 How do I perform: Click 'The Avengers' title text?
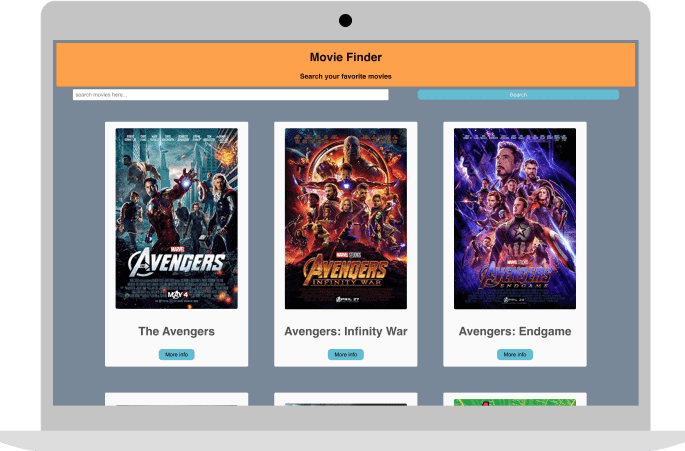pos(176,331)
